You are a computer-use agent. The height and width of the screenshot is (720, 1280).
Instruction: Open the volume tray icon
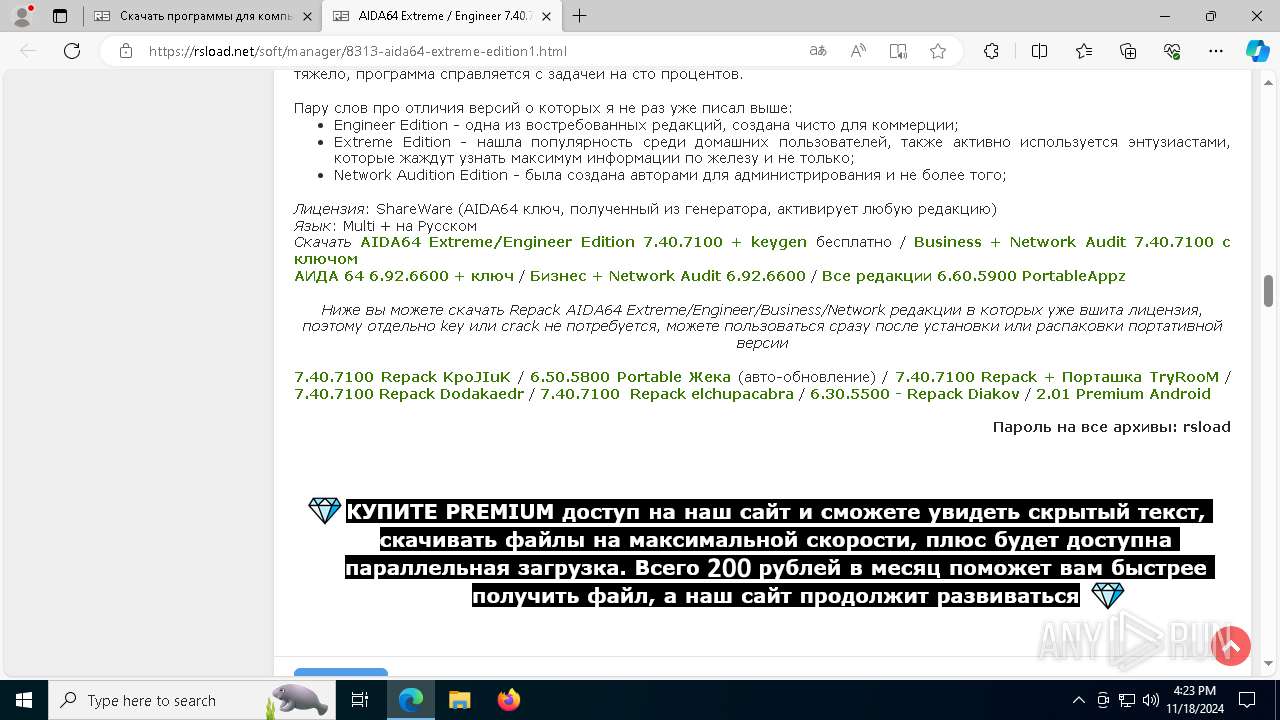click(1150, 700)
